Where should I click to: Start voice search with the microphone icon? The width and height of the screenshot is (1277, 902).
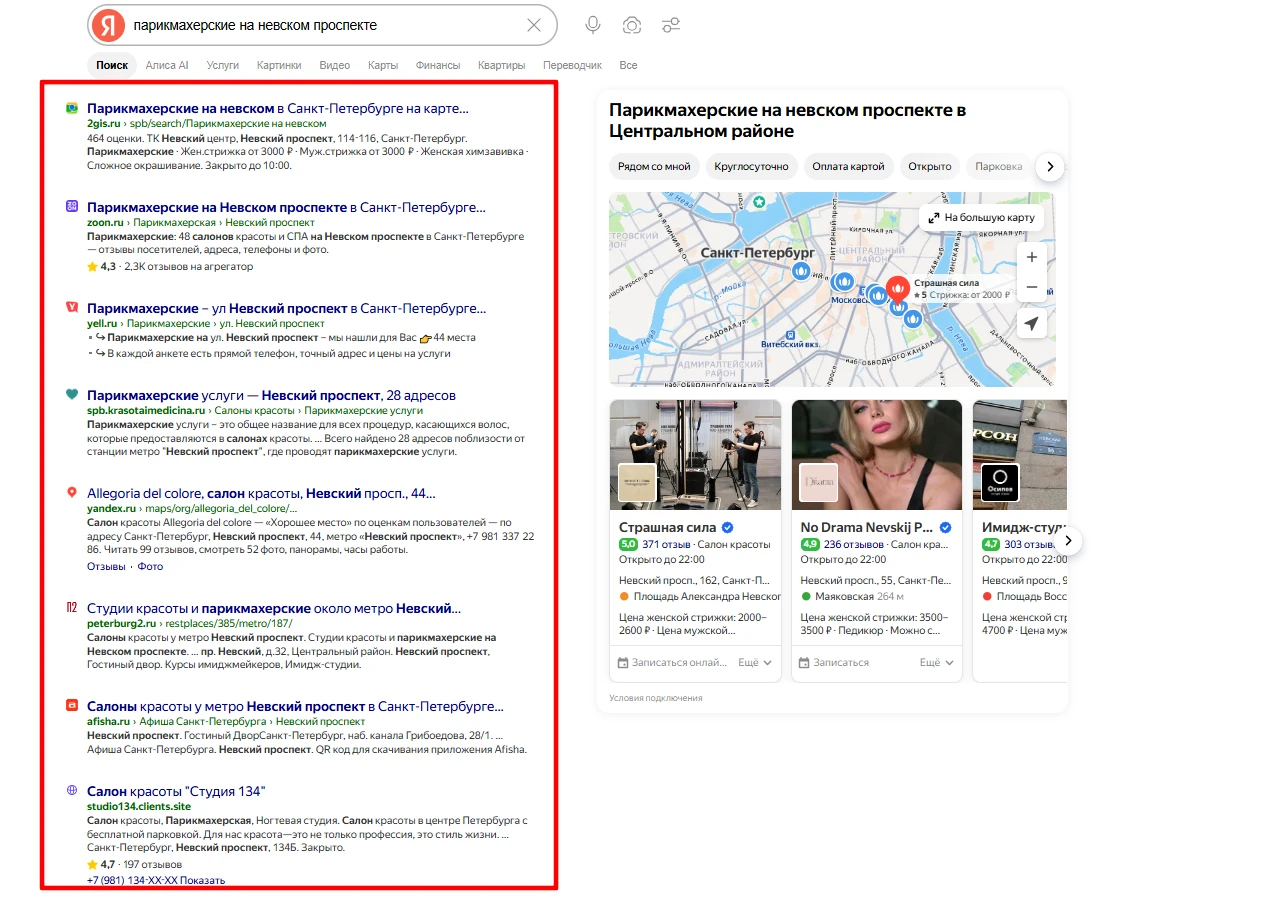593,25
